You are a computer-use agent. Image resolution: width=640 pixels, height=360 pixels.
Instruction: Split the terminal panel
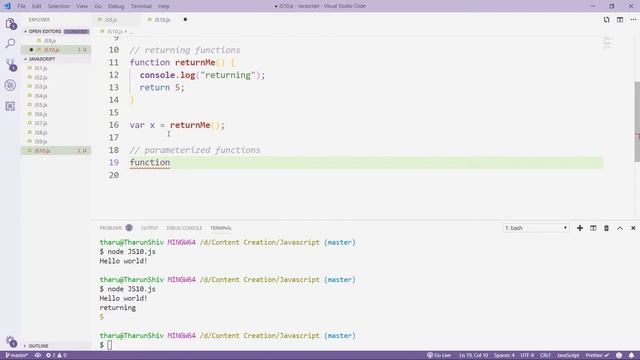pyautogui.click(x=593, y=228)
